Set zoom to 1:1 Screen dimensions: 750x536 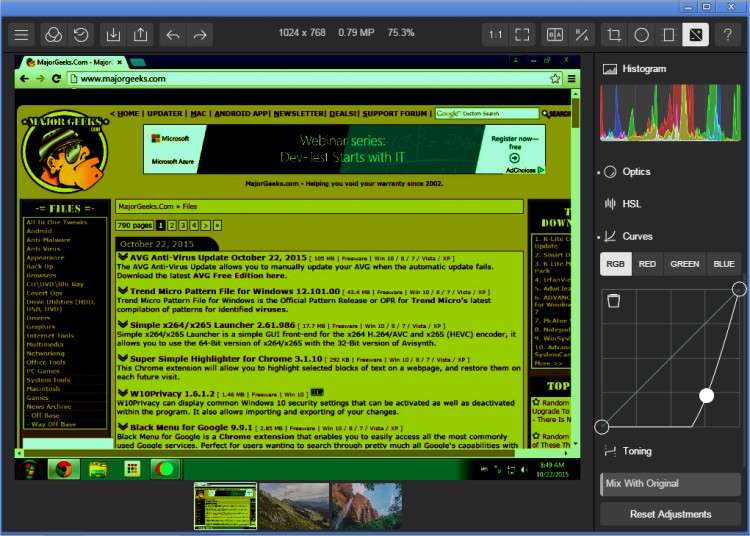click(x=496, y=34)
